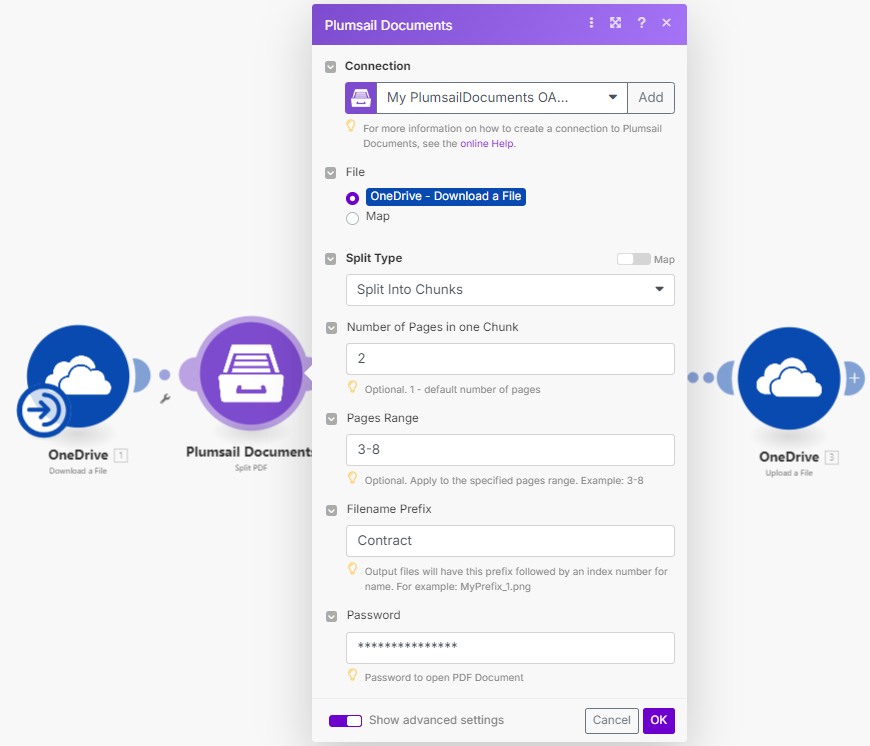Click the Cancel button

coord(611,720)
